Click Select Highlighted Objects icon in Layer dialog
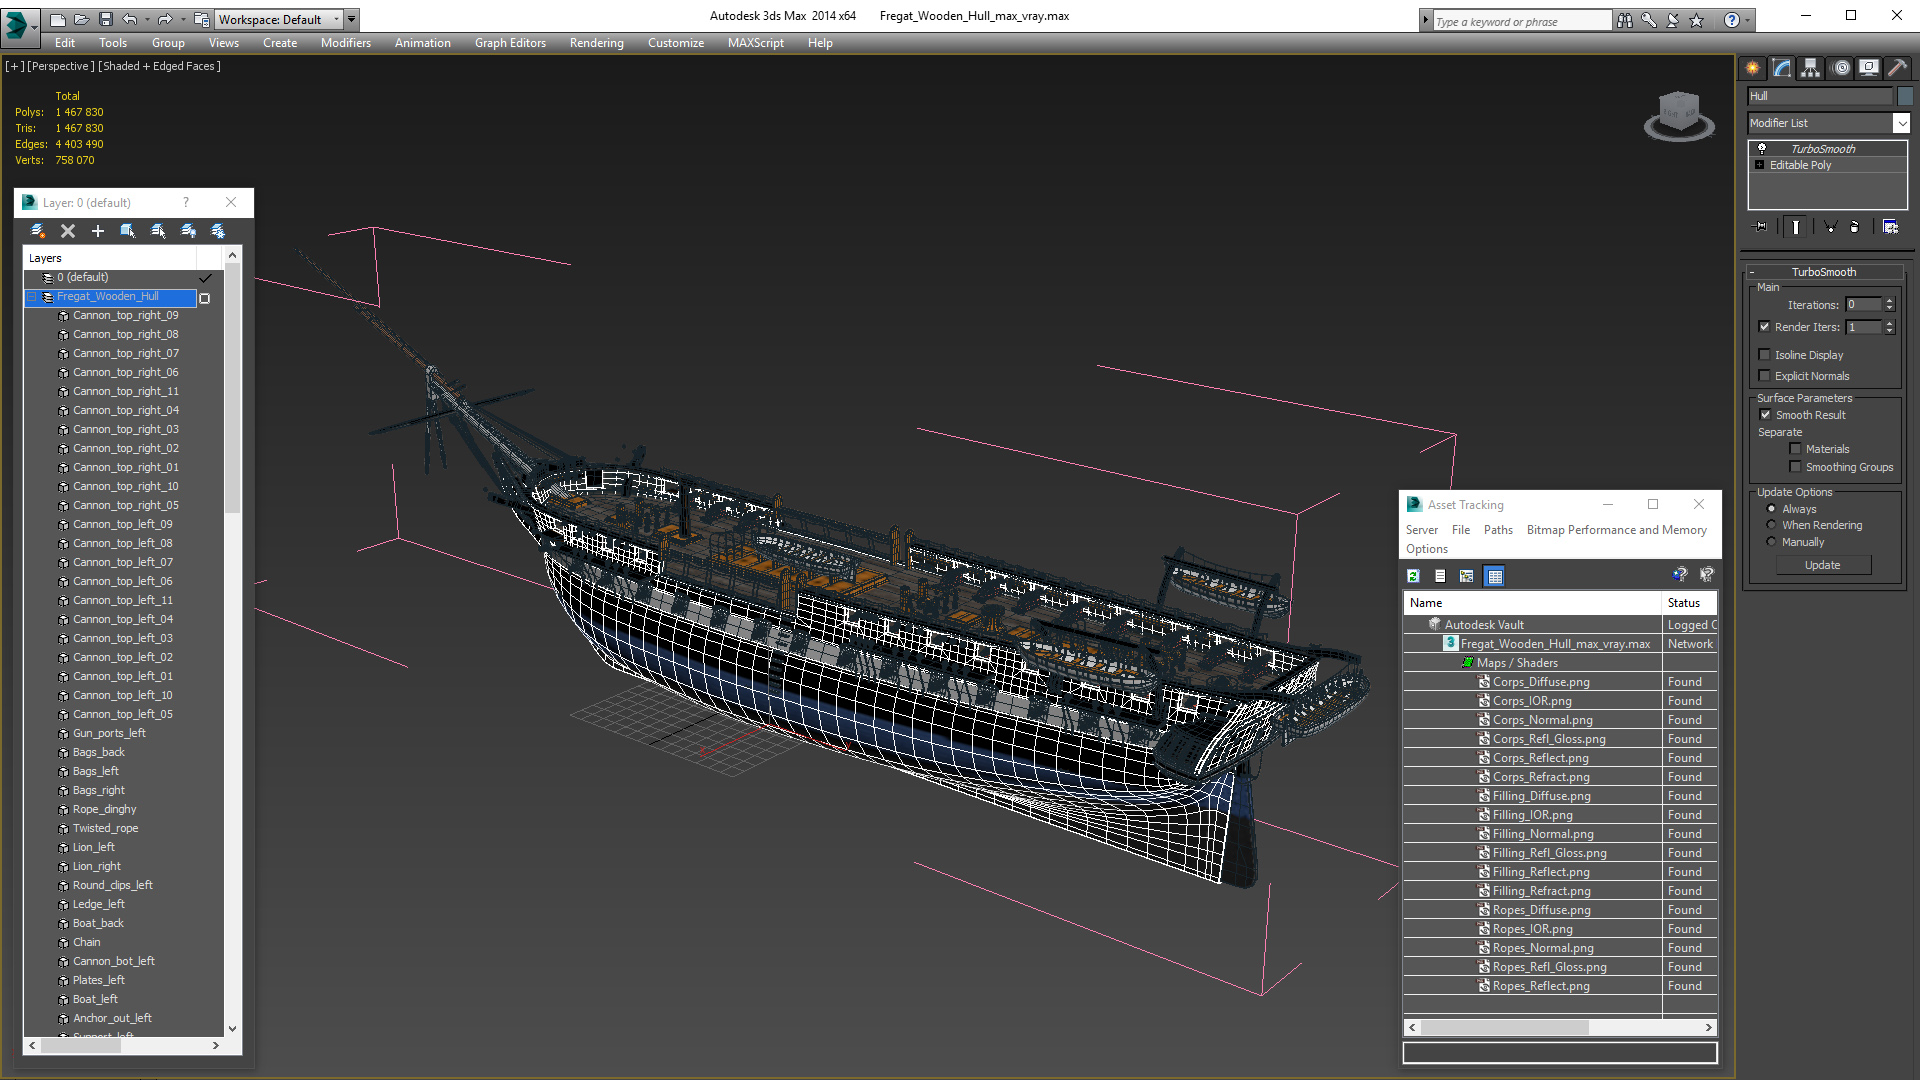This screenshot has width=1920, height=1080. pos(128,231)
